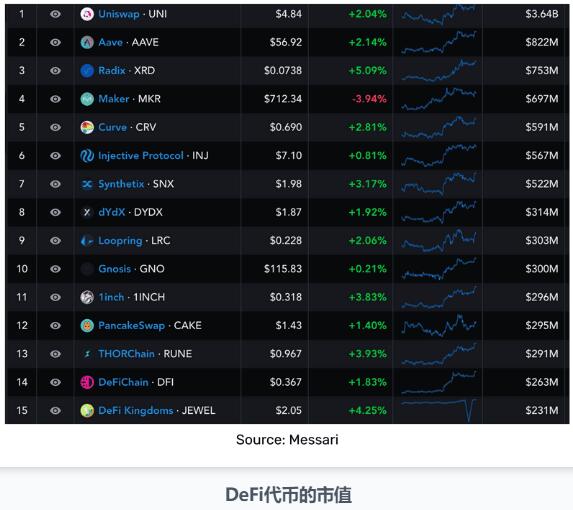The width and height of the screenshot is (573, 510).
Task: Open the Uniswap asset link
Action: [x=119, y=14]
